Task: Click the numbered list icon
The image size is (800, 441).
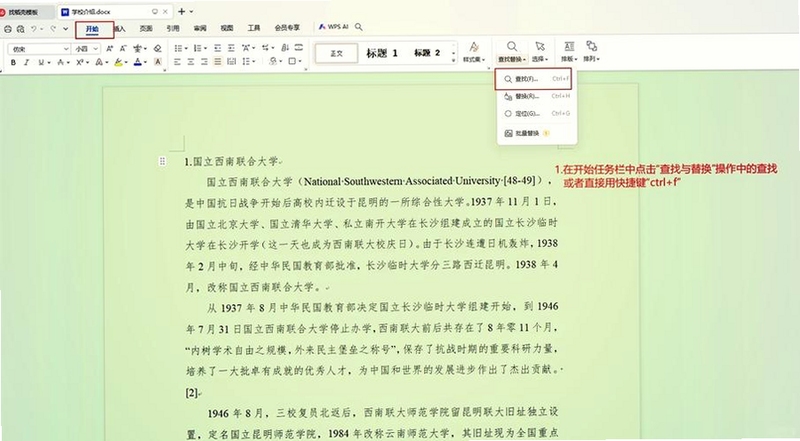Action: coord(197,48)
